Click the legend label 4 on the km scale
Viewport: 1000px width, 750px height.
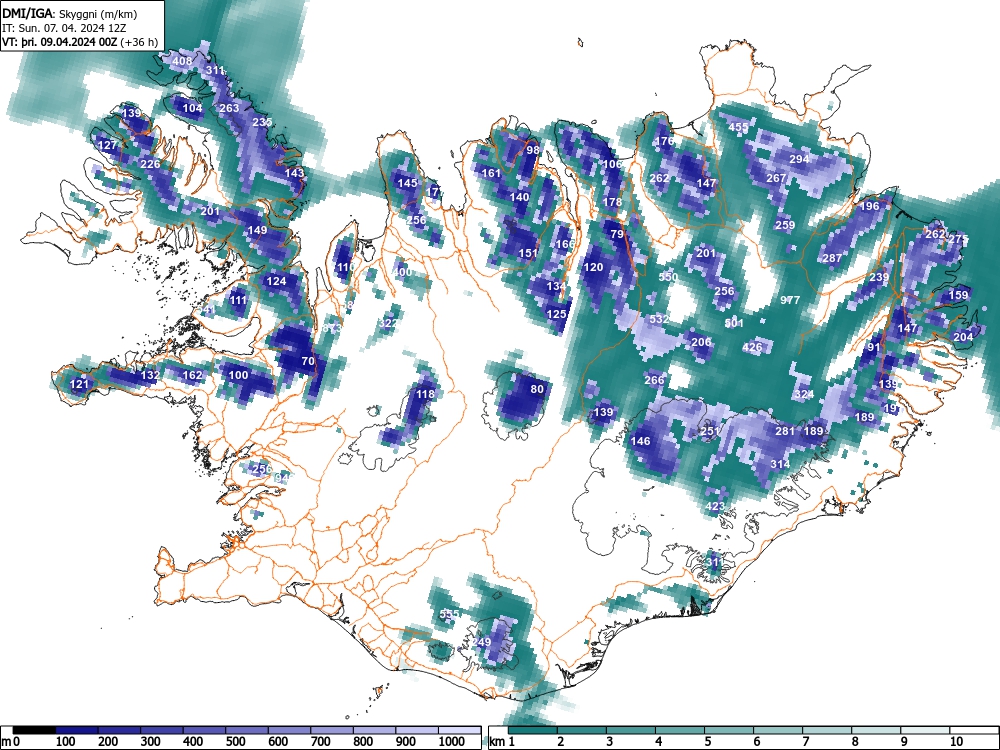pos(658,742)
